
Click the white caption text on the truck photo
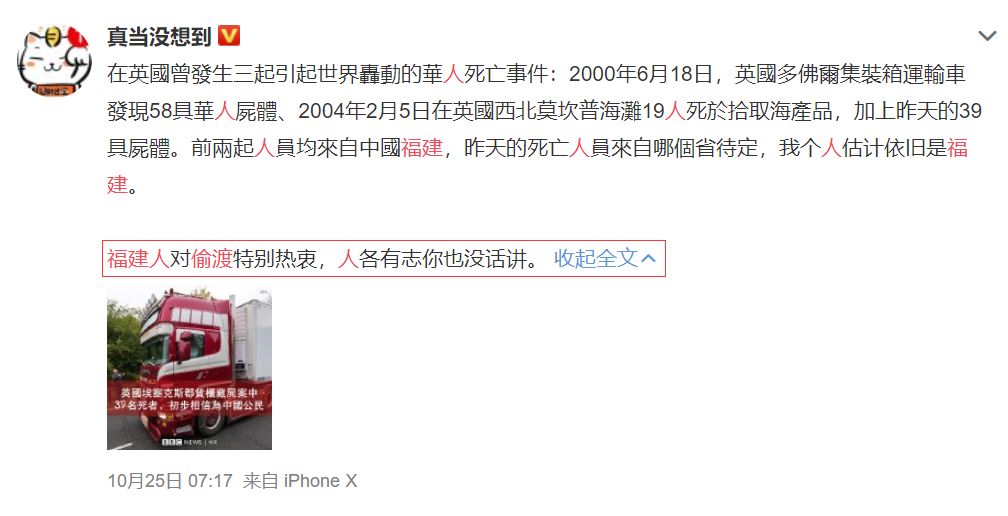pyautogui.click(x=190, y=398)
